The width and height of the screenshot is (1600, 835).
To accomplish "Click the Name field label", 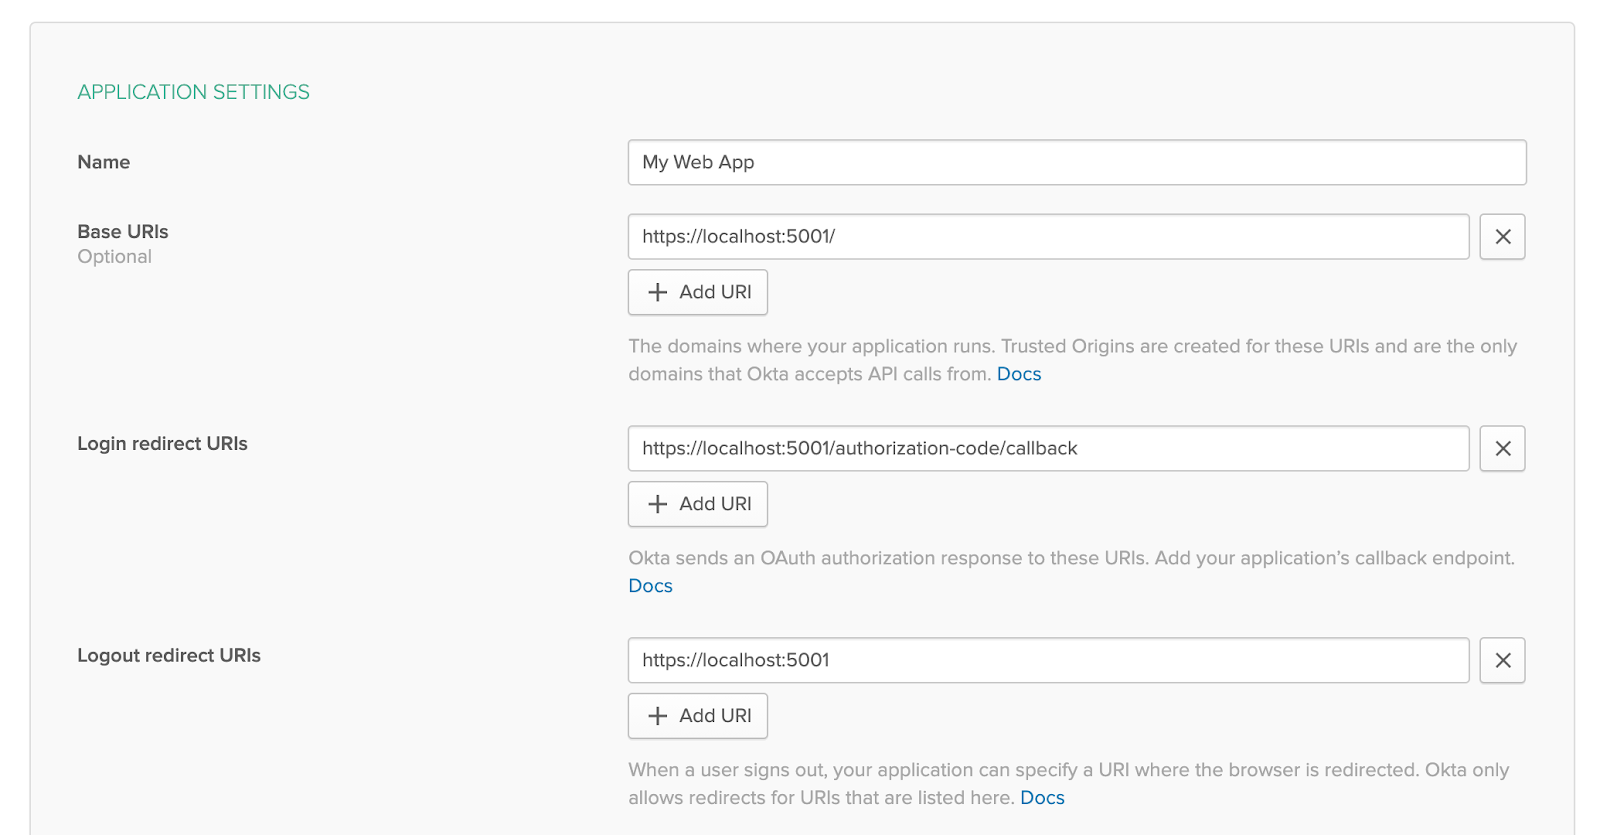I will [x=104, y=162].
